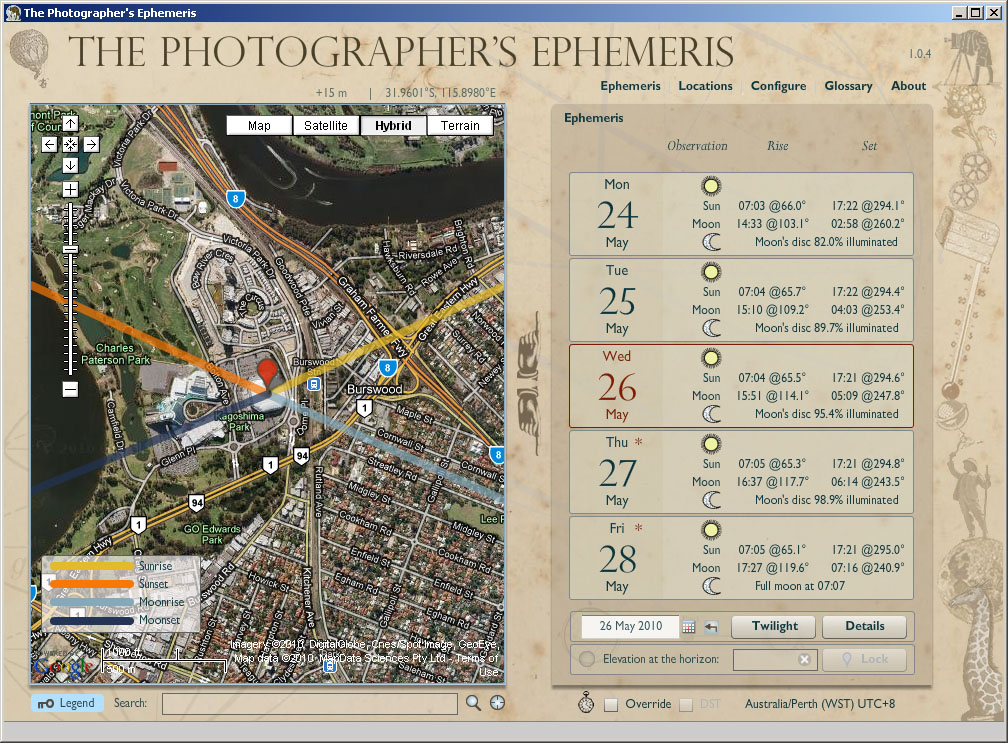
Task: Click the Details button
Action: (x=865, y=626)
